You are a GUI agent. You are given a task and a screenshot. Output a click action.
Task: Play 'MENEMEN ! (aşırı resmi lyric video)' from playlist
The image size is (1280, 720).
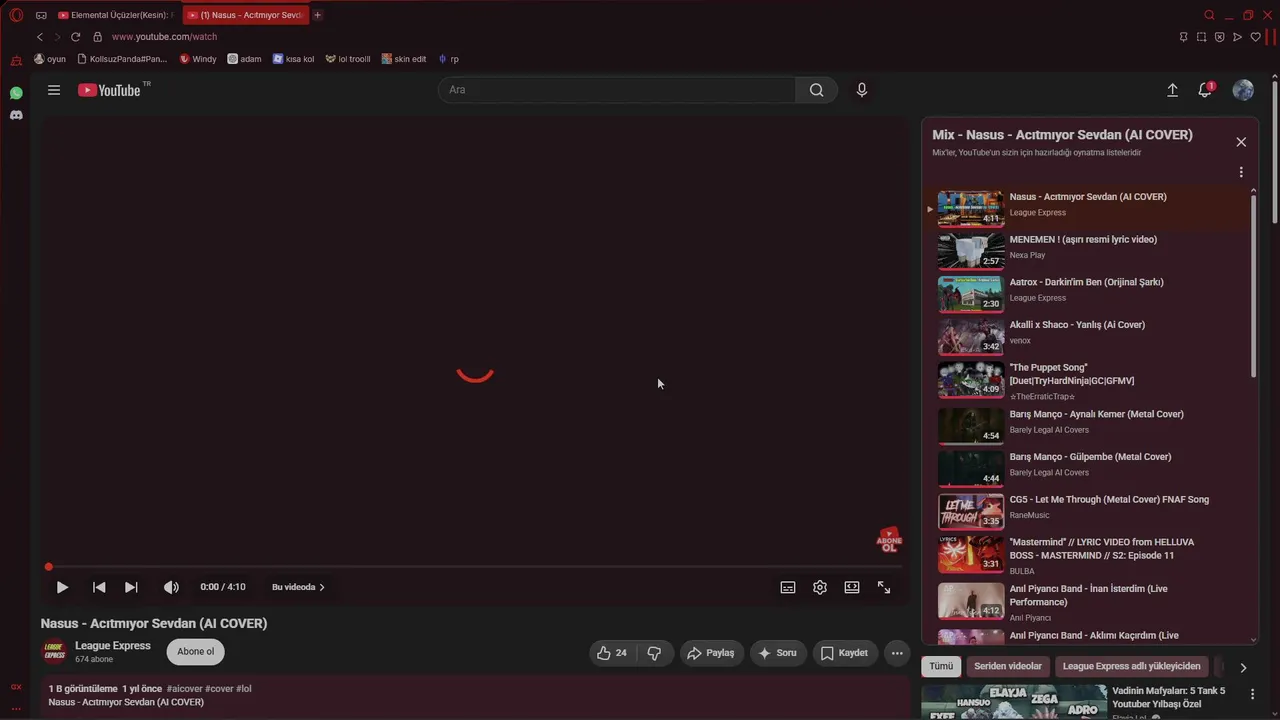pyautogui.click(x=1094, y=250)
